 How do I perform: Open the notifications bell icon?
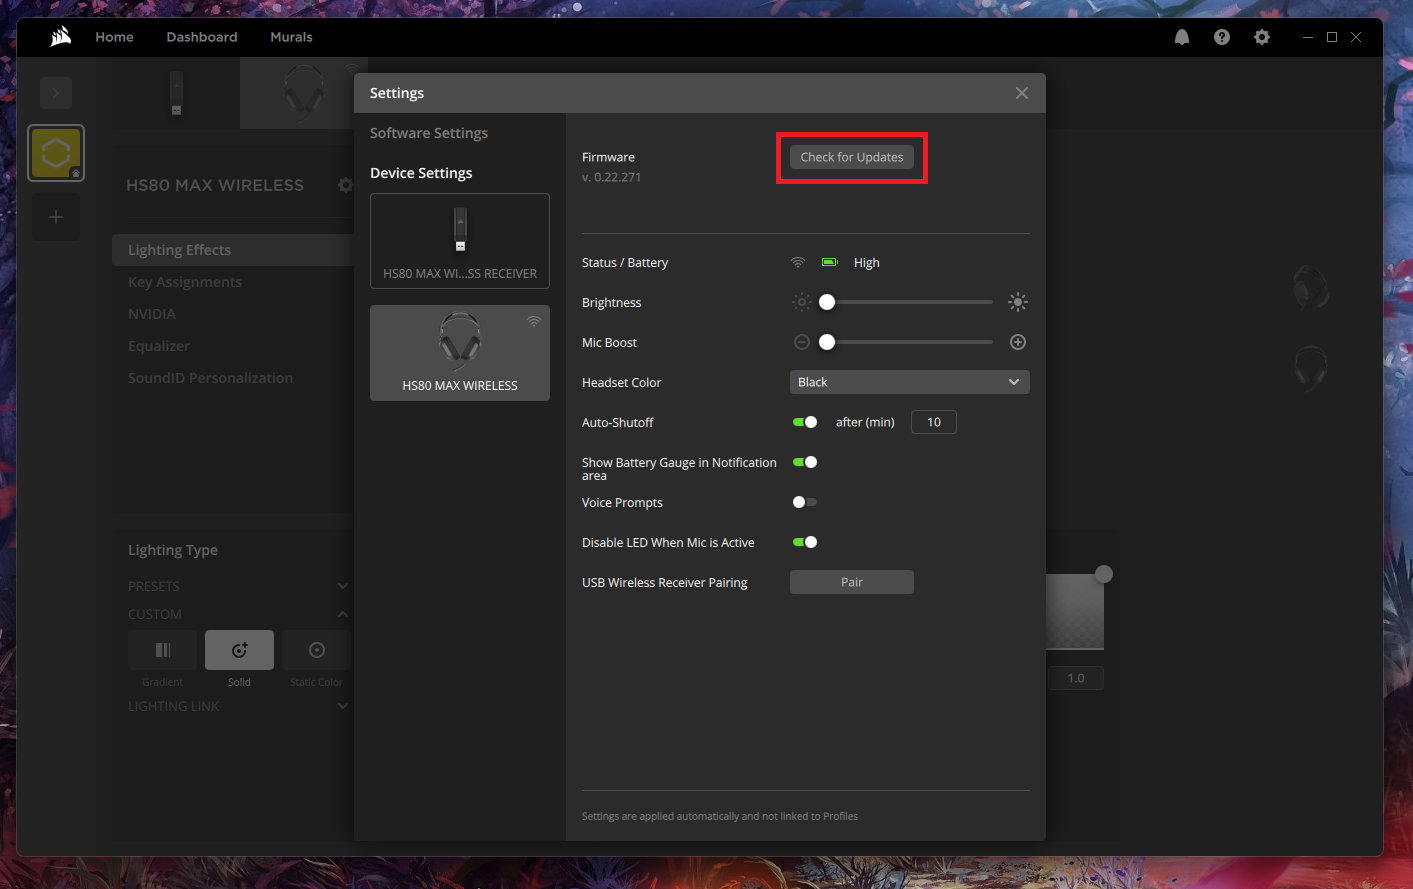pyautogui.click(x=1182, y=37)
